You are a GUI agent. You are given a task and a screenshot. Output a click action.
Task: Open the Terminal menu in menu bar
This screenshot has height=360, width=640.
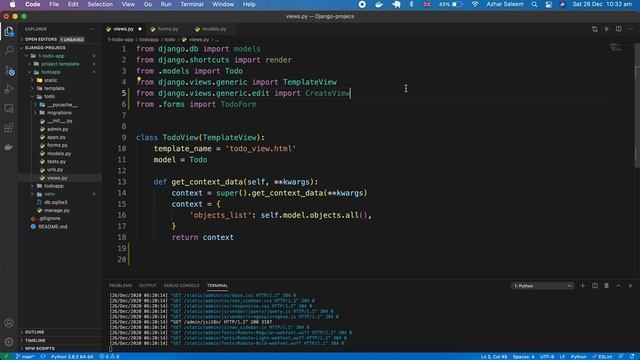[192, 4]
